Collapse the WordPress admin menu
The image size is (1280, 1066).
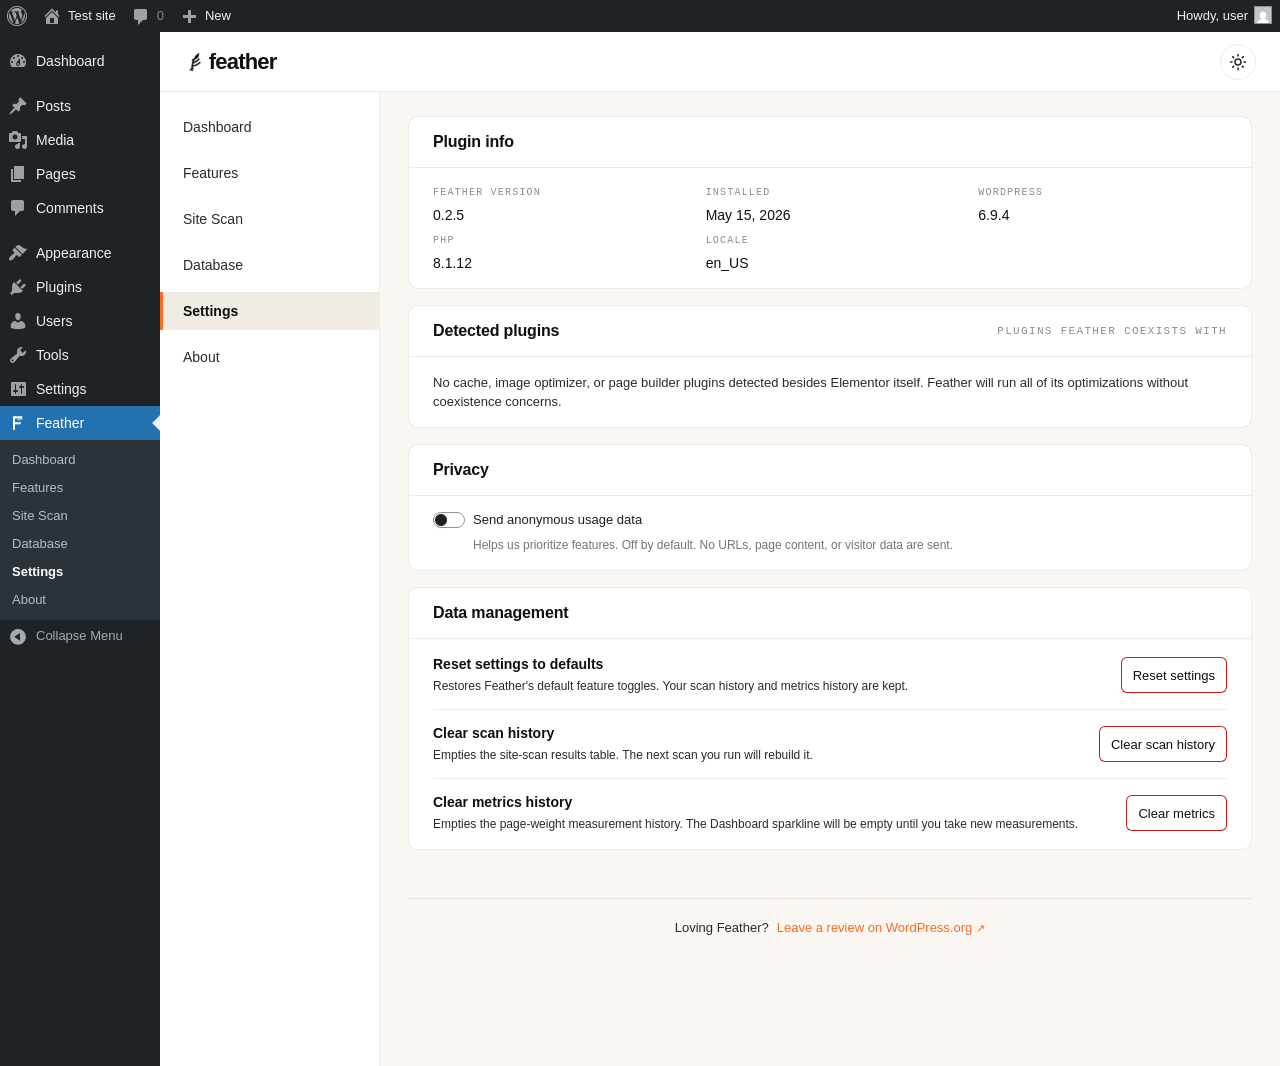click(x=80, y=636)
